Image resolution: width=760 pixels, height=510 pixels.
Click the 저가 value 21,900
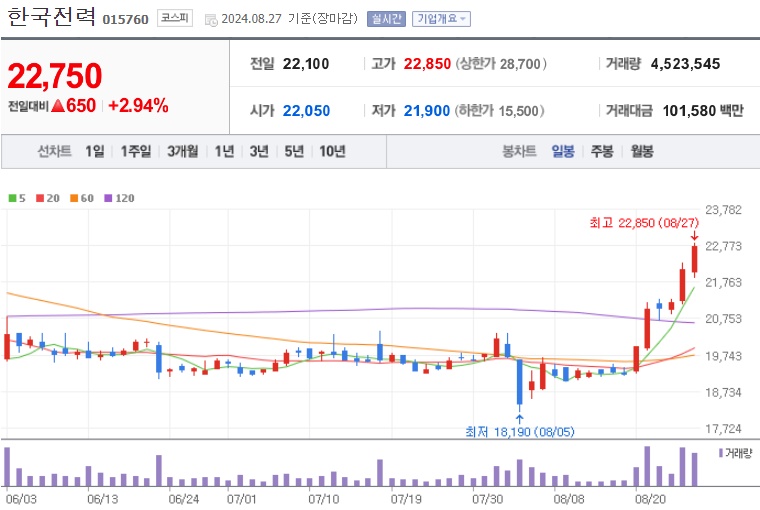coord(427,111)
